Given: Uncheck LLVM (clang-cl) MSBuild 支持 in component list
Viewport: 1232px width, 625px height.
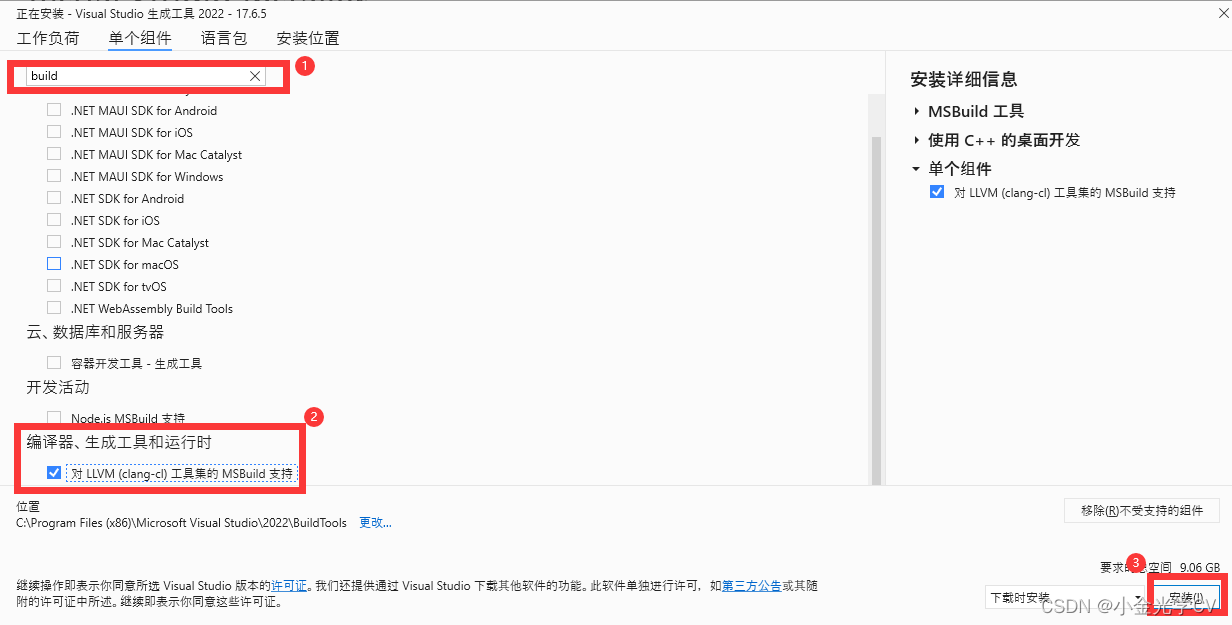Looking at the screenshot, I should coord(54,473).
